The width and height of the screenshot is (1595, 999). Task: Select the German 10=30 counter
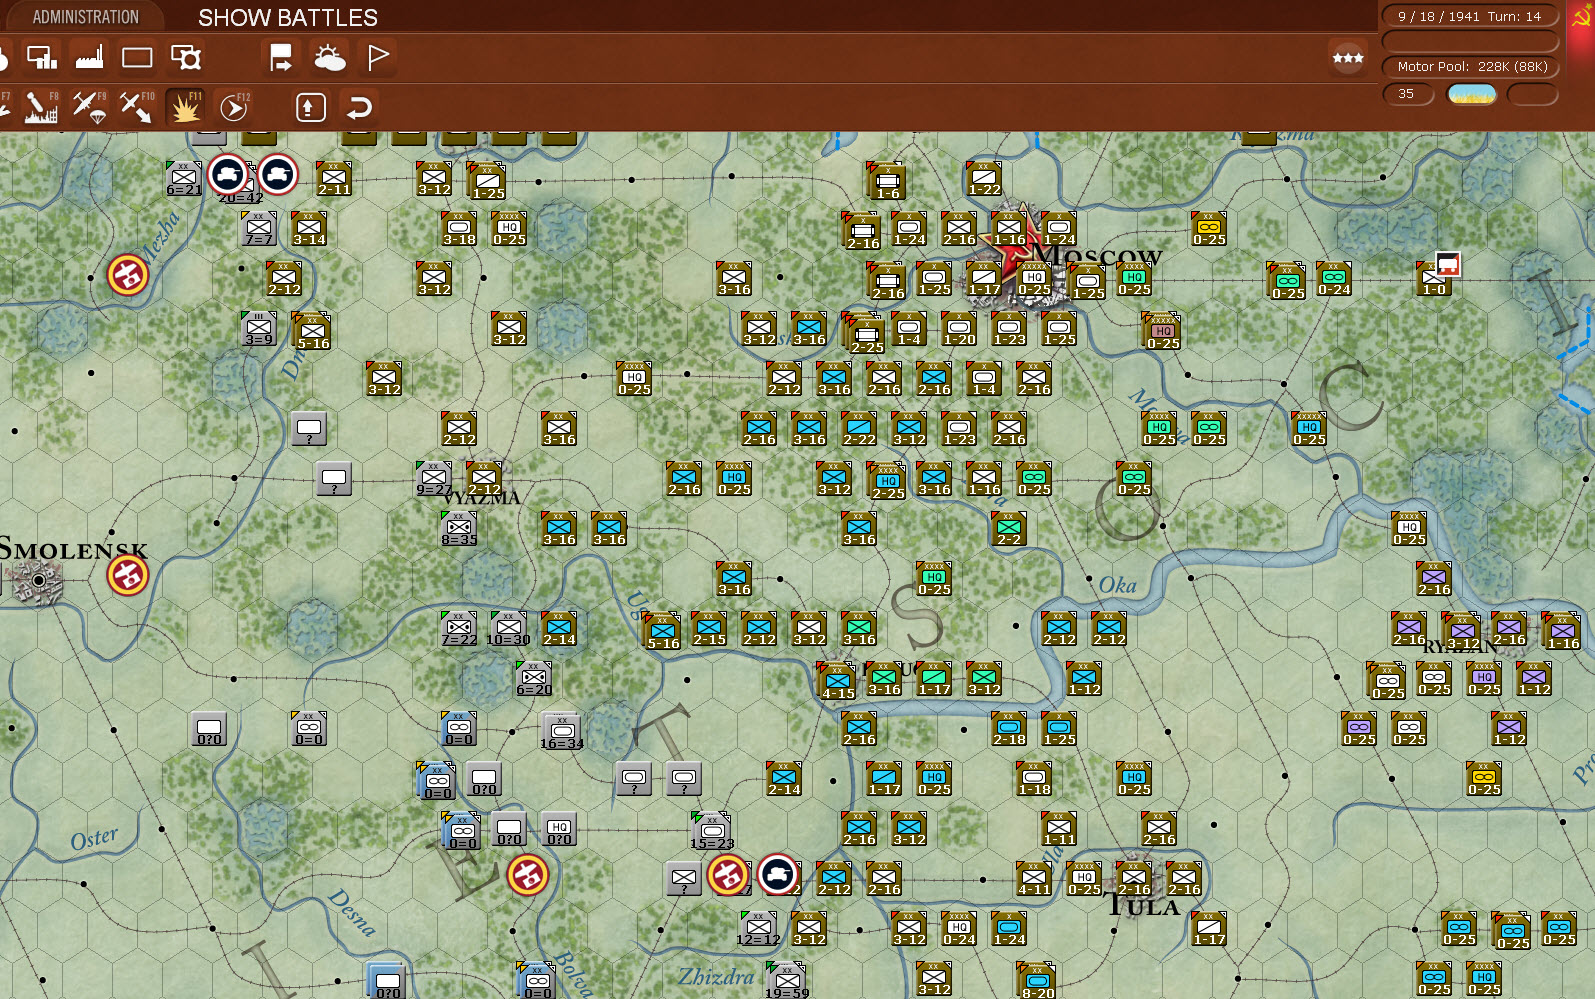[509, 629]
